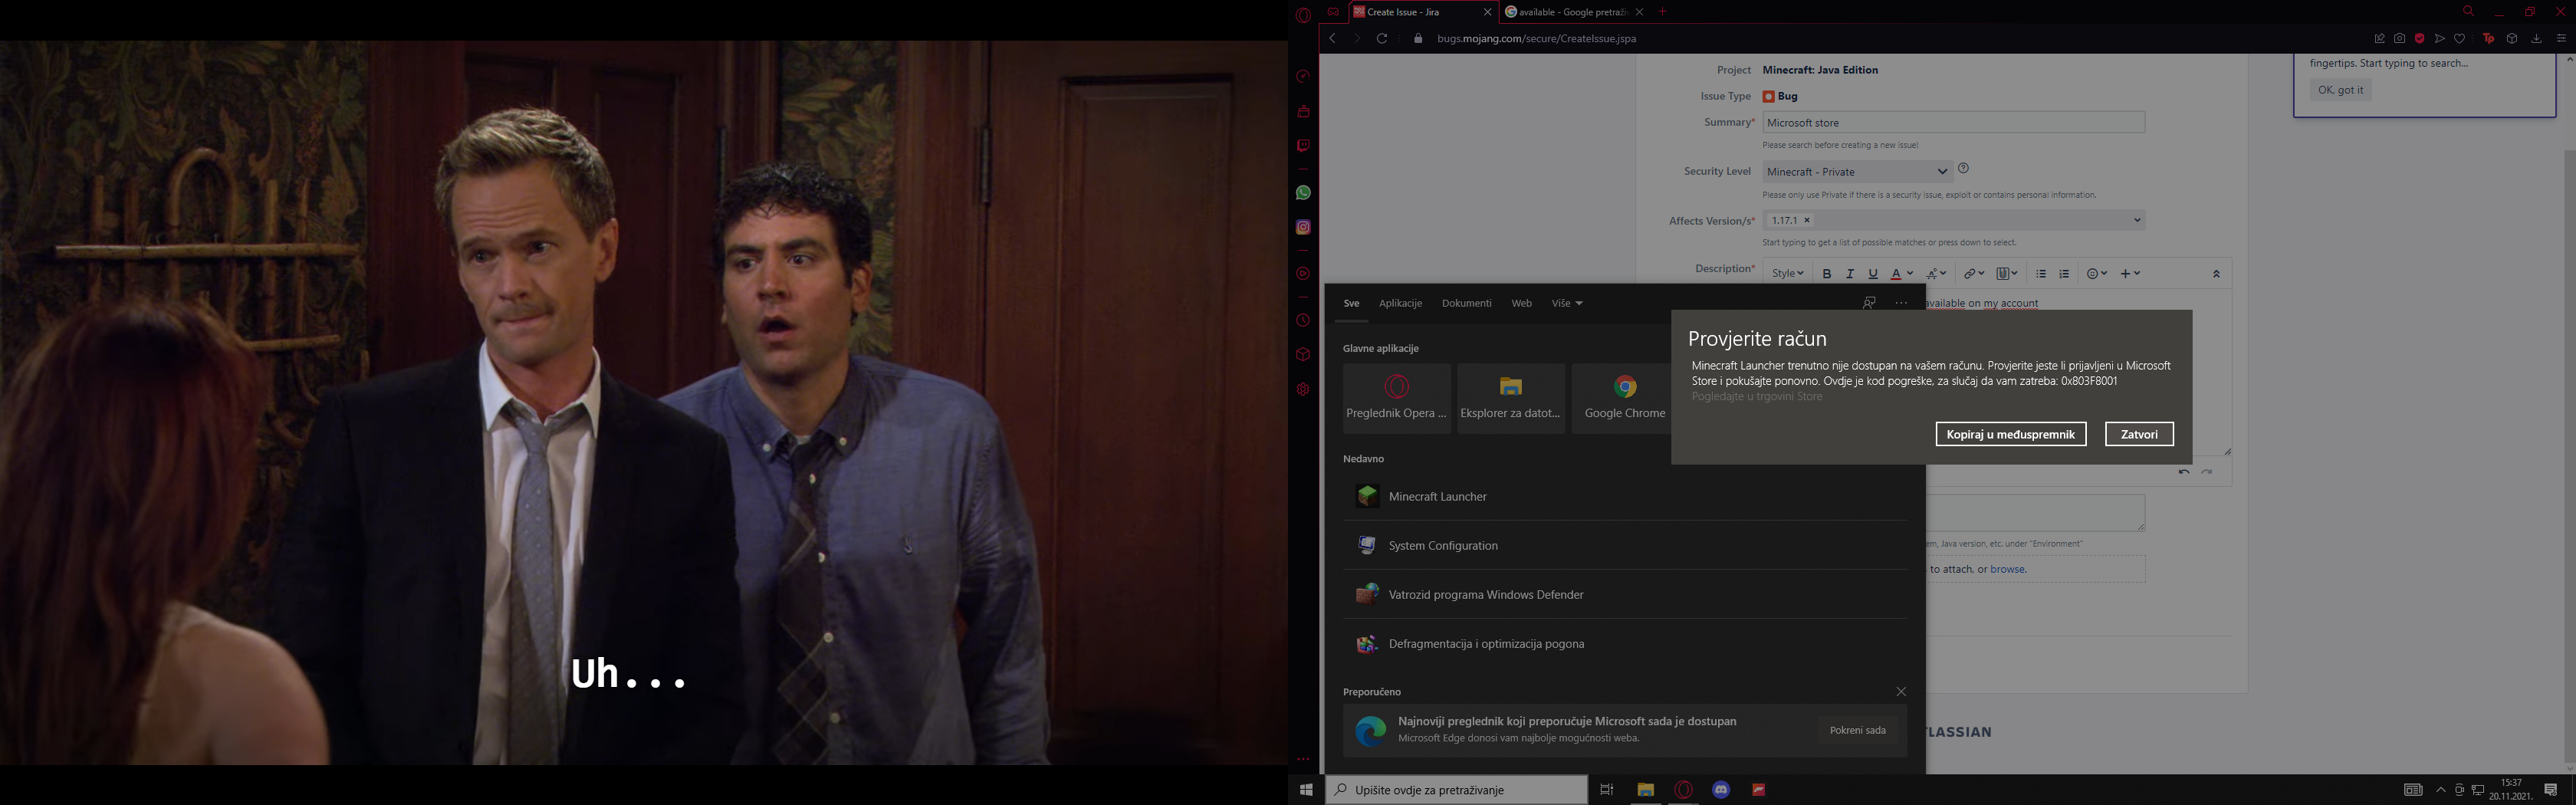Click the Summary input field

pos(1953,122)
